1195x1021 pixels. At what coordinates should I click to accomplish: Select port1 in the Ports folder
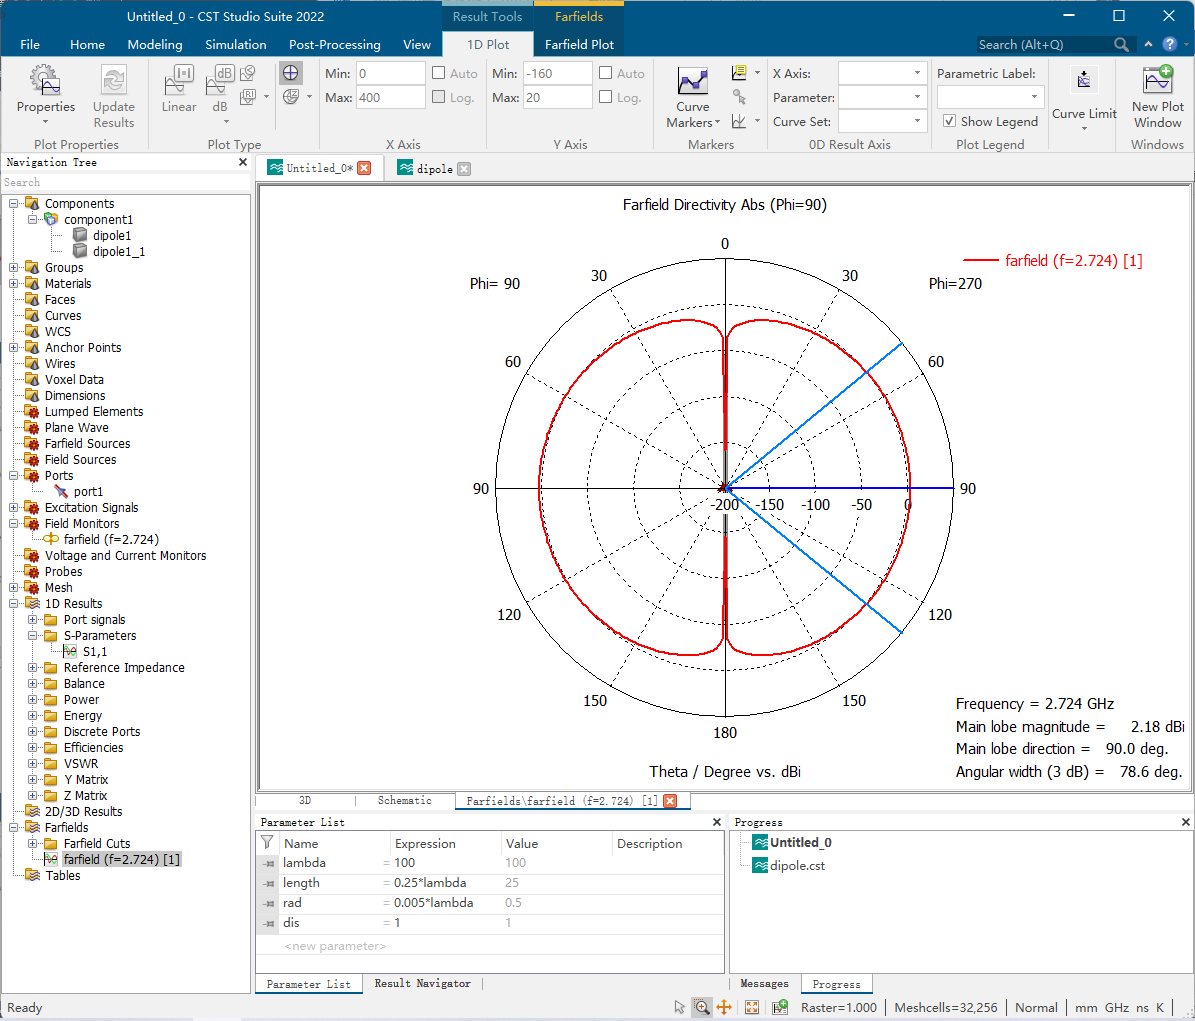[x=88, y=491]
